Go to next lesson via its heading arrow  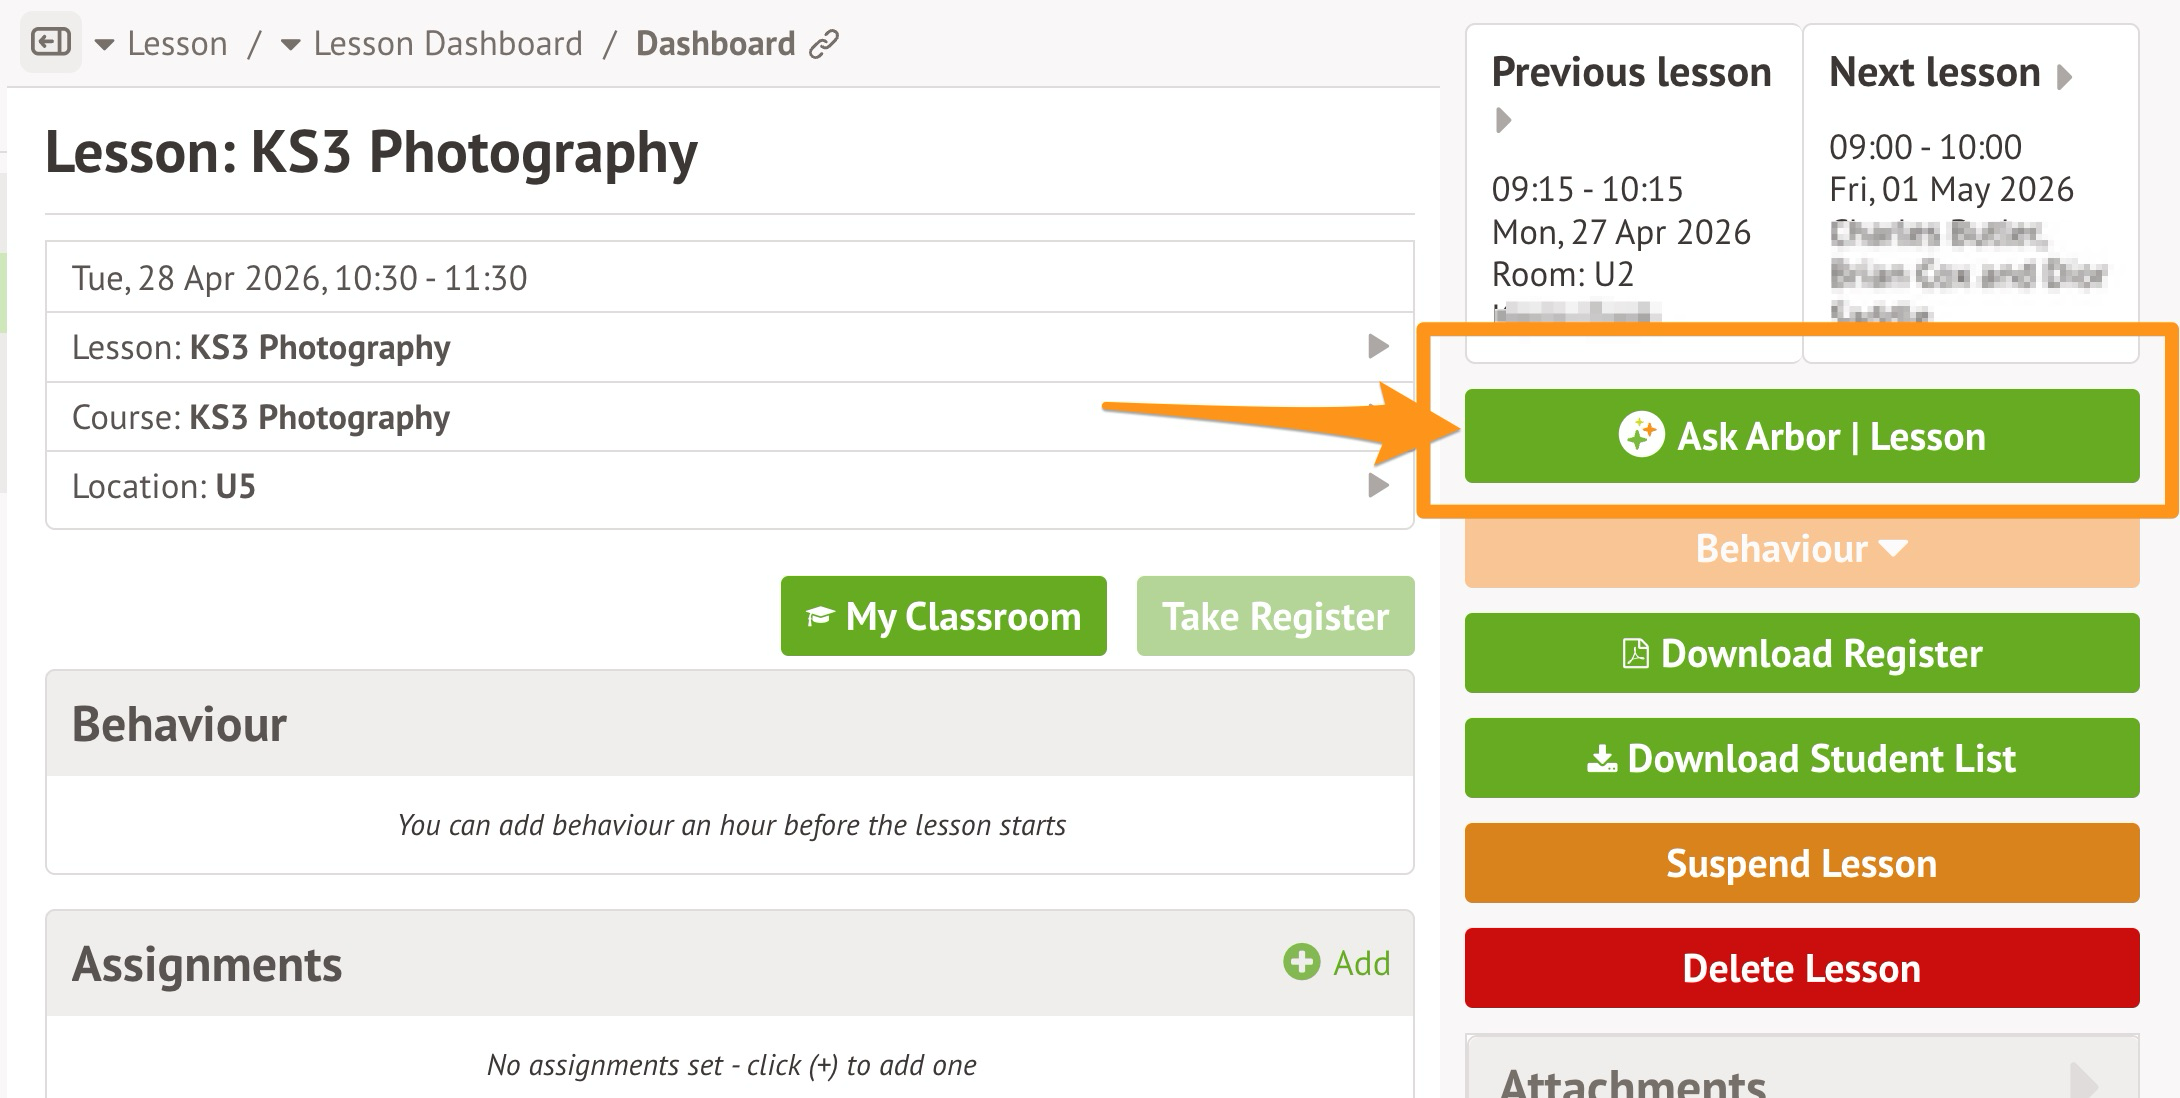[x=2066, y=77]
